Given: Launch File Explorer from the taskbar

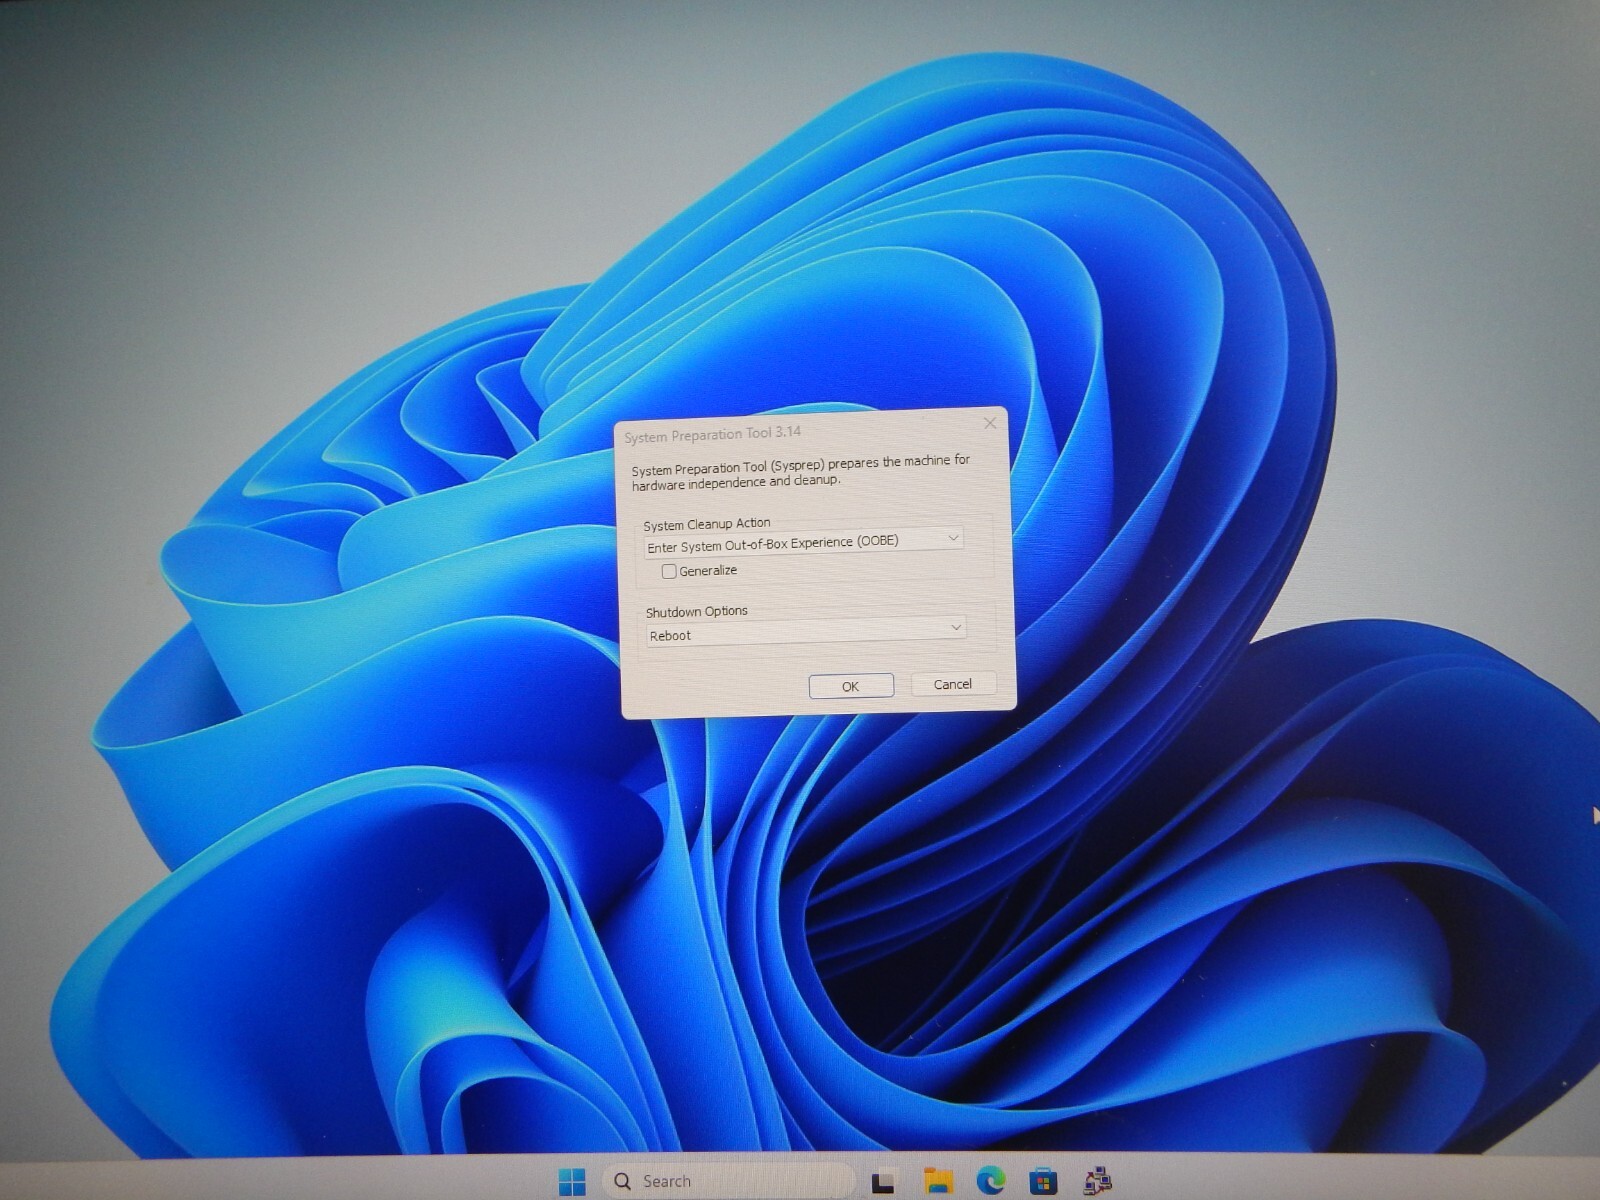Looking at the screenshot, I should tap(938, 1181).
